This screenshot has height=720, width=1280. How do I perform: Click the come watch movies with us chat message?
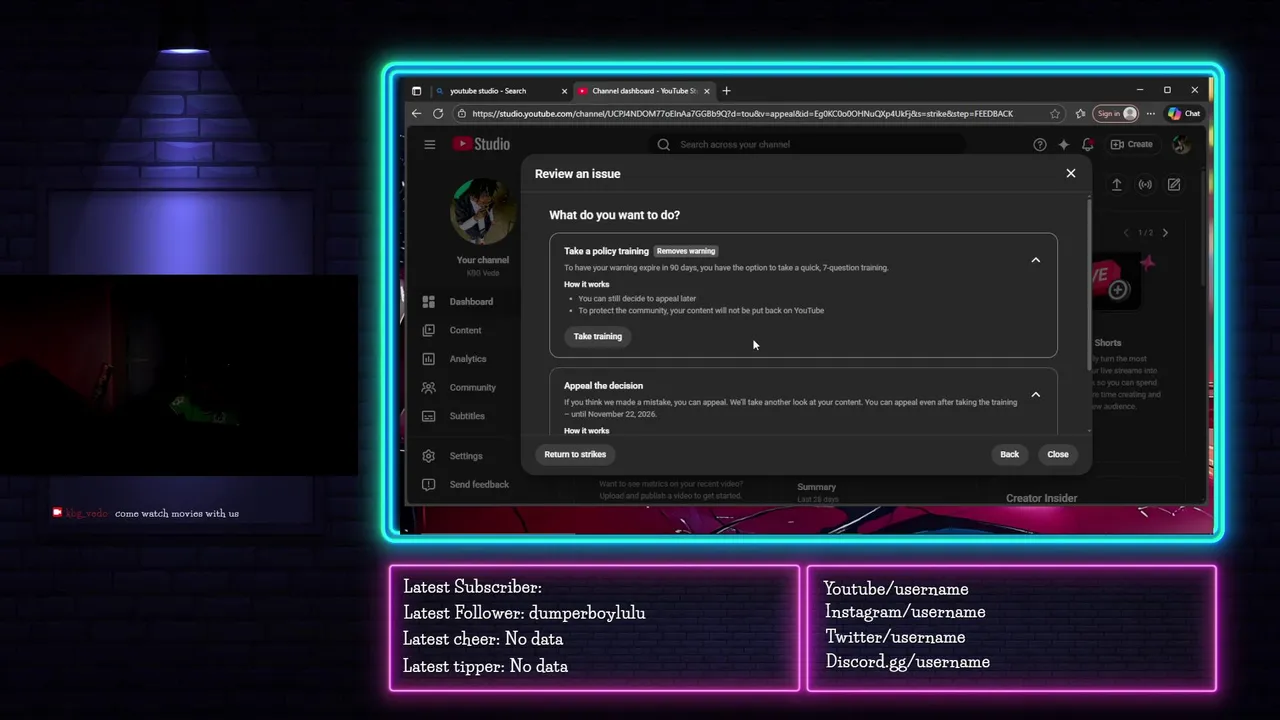click(177, 514)
